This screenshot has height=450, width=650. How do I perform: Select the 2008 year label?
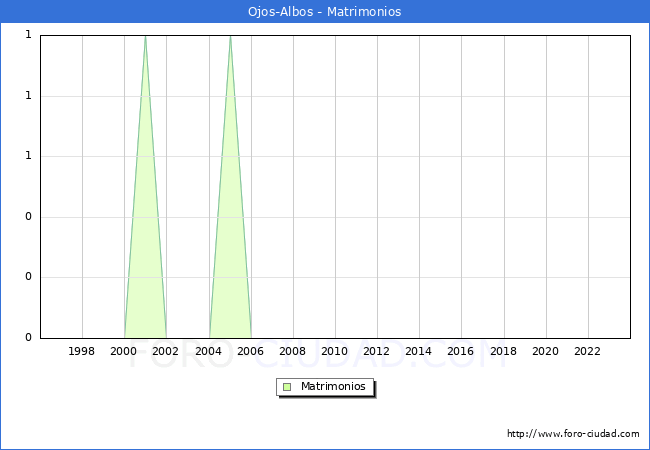[293, 351]
